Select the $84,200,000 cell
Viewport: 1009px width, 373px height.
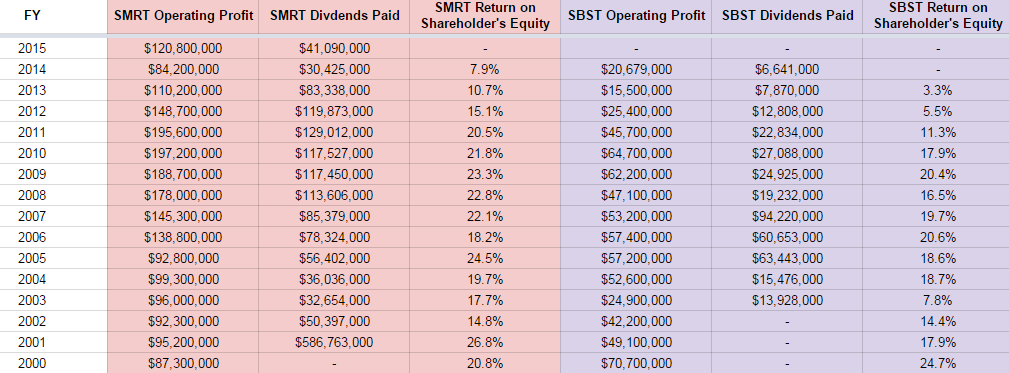(183, 69)
